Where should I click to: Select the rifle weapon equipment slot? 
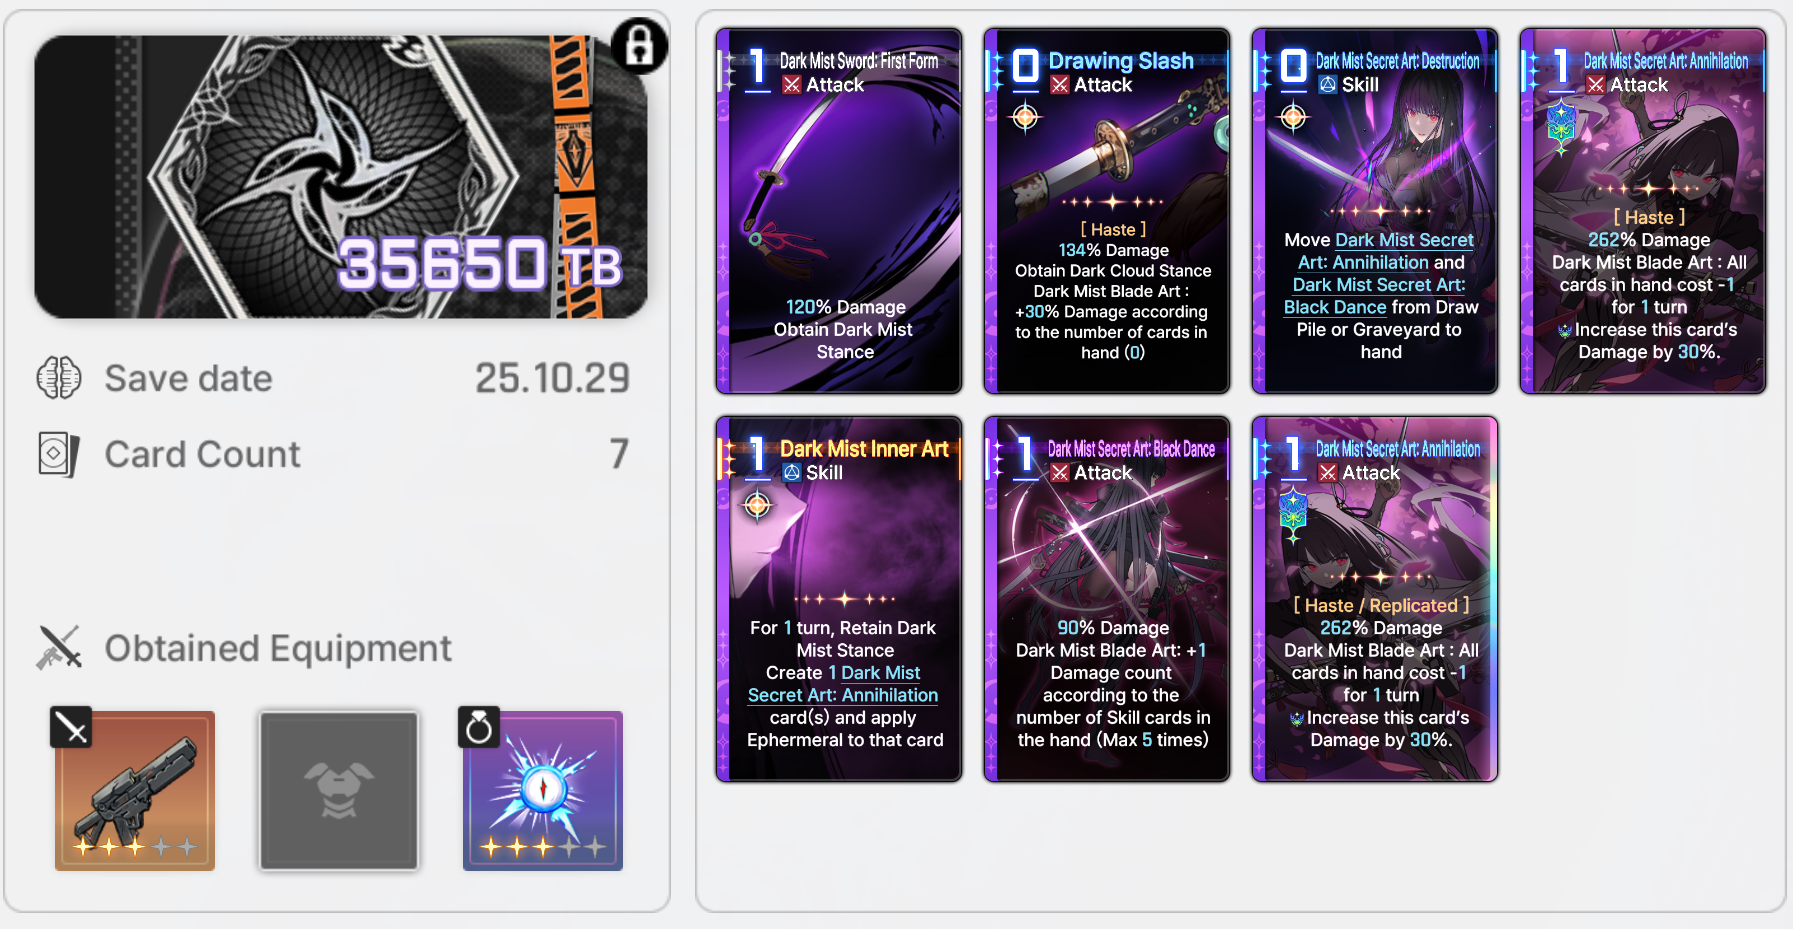[135, 791]
